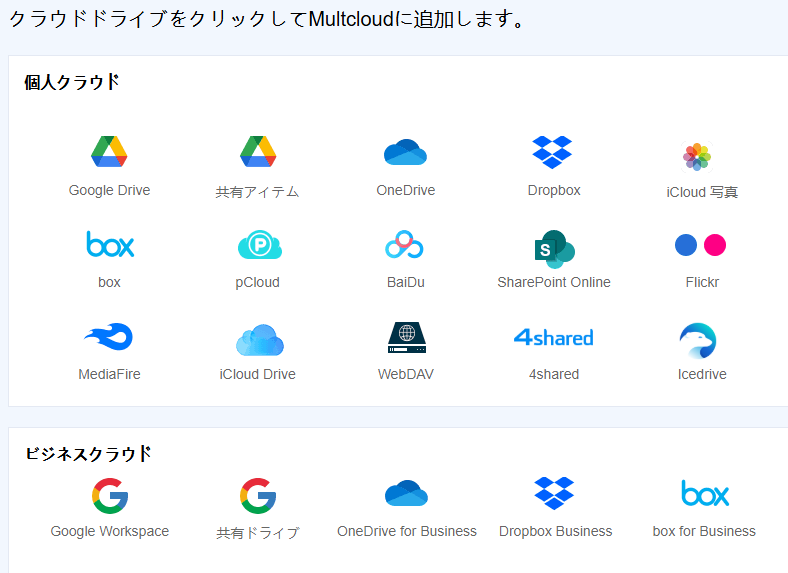Add Google Workspace business cloud
The image size is (788, 573).
pos(110,495)
